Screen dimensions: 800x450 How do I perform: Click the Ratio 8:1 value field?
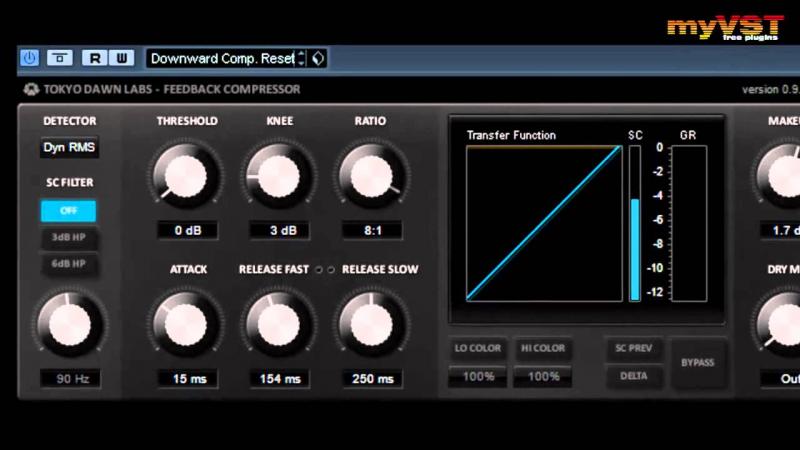coord(372,230)
